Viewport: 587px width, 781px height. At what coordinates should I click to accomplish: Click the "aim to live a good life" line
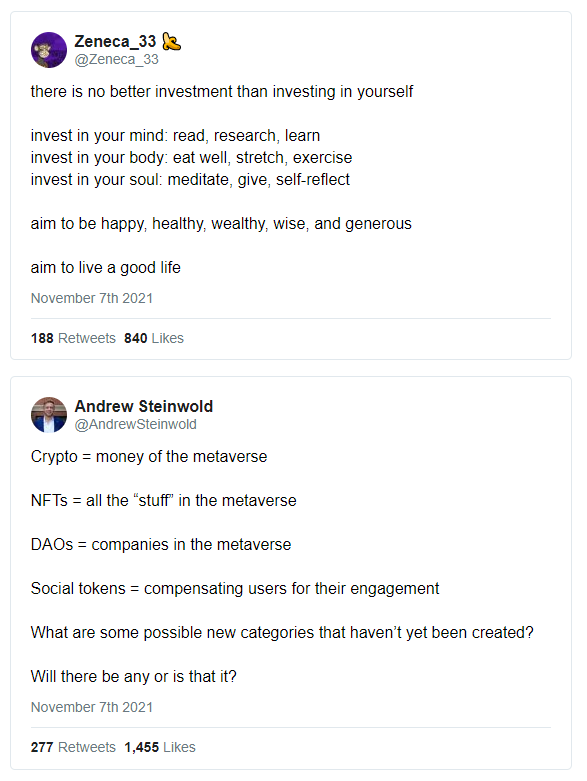point(106,267)
